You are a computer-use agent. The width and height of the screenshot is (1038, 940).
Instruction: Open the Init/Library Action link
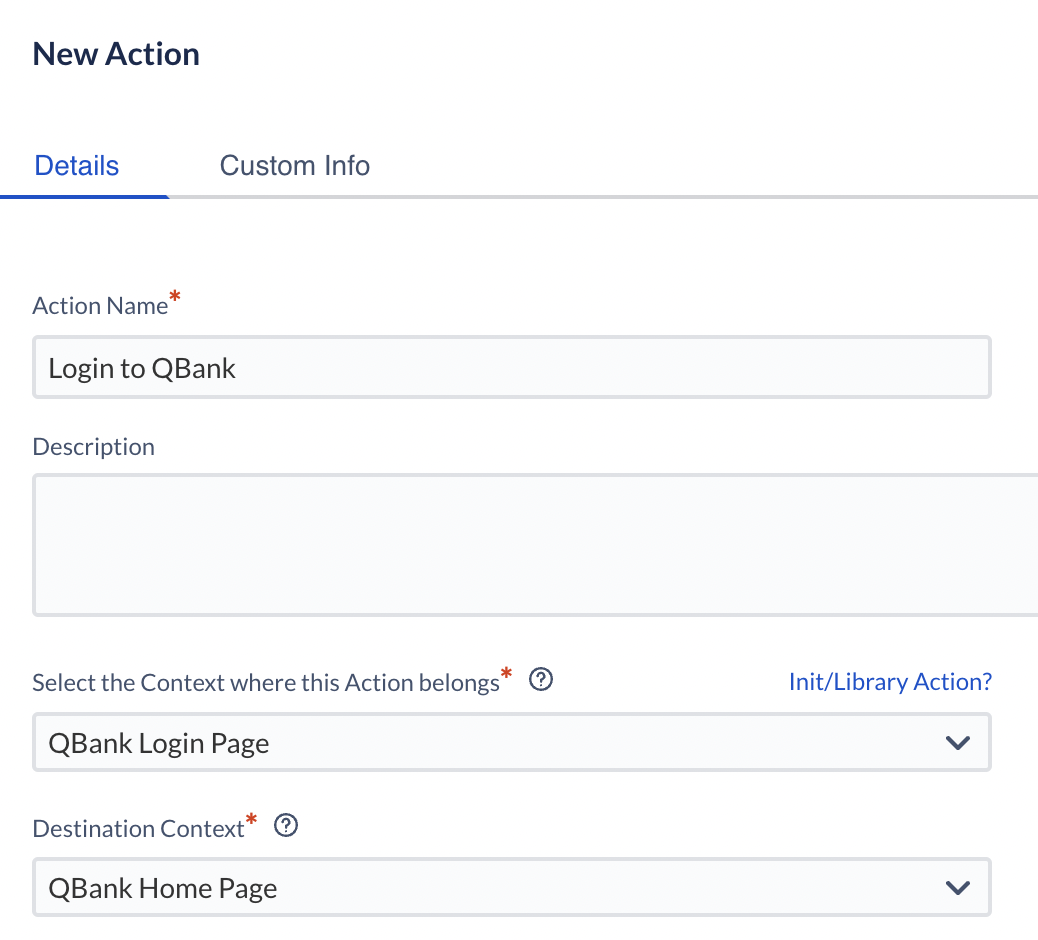[890, 681]
